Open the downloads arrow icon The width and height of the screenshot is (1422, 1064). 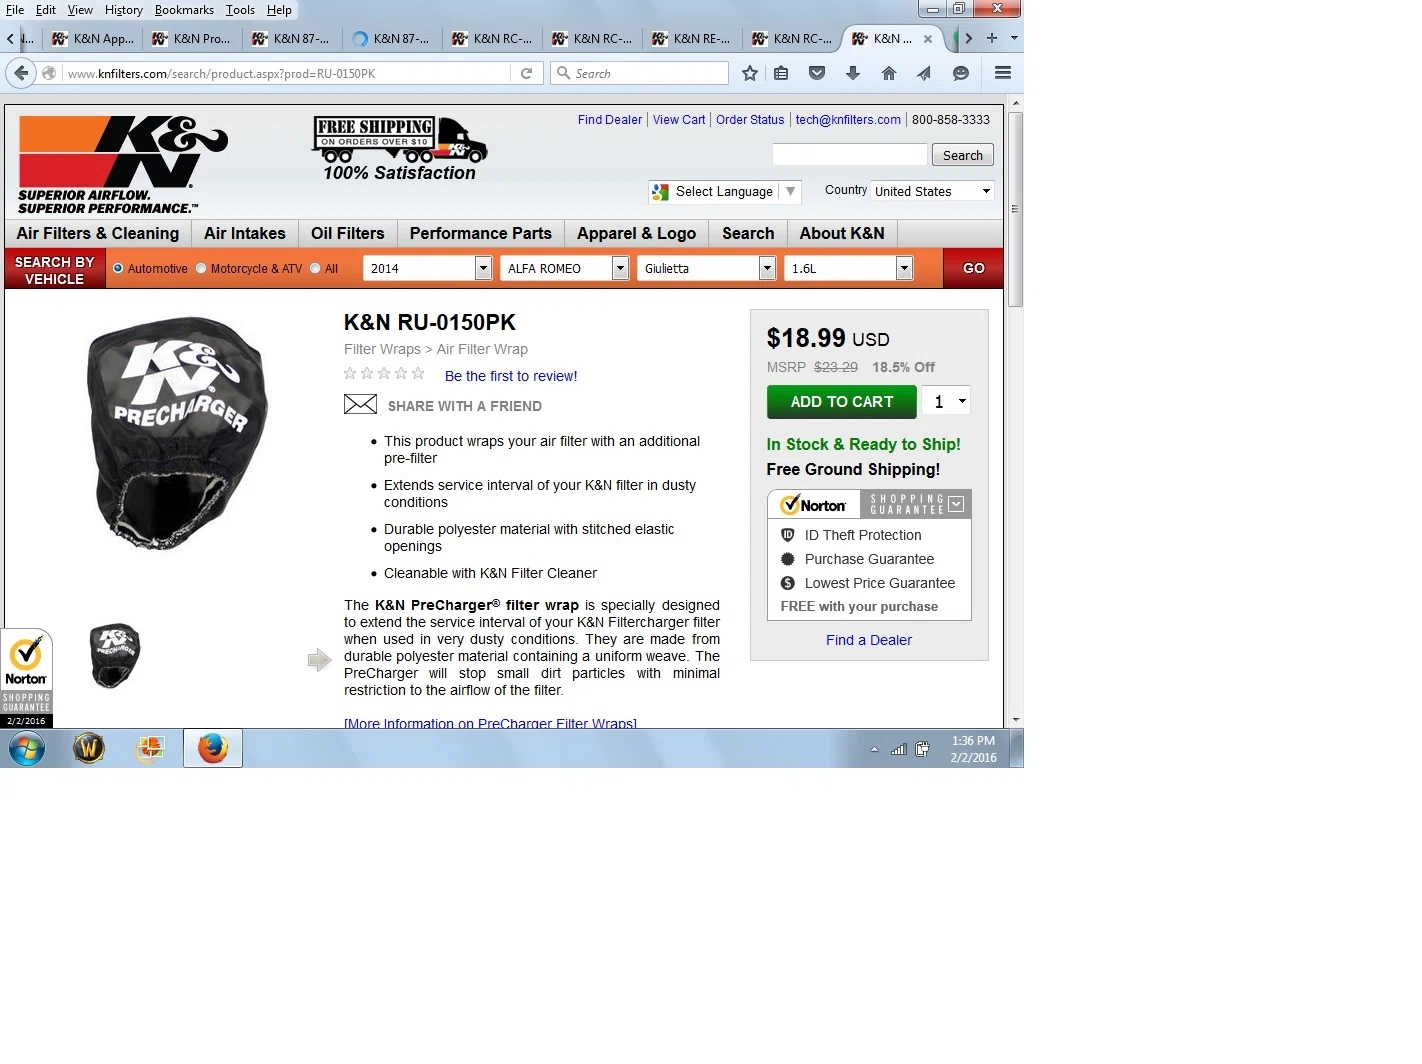853,73
